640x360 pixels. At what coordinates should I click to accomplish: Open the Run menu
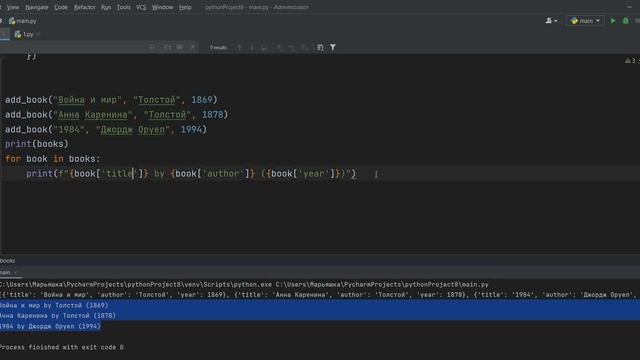(106, 7)
